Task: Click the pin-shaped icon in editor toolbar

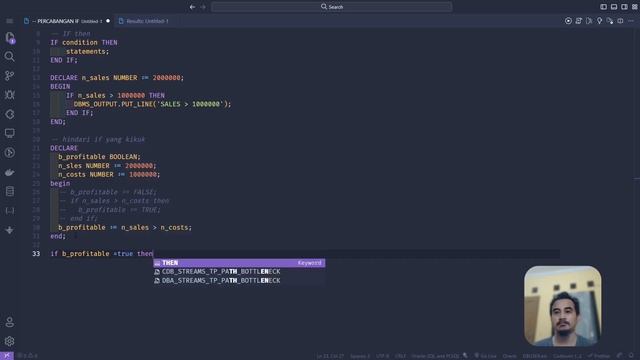Action: (x=599, y=21)
